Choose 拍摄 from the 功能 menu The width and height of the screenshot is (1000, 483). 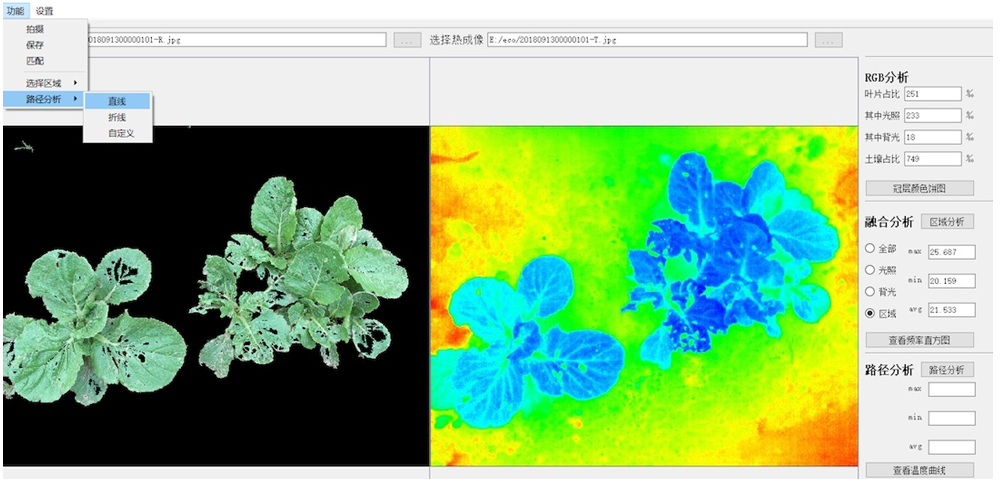click(x=35, y=29)
